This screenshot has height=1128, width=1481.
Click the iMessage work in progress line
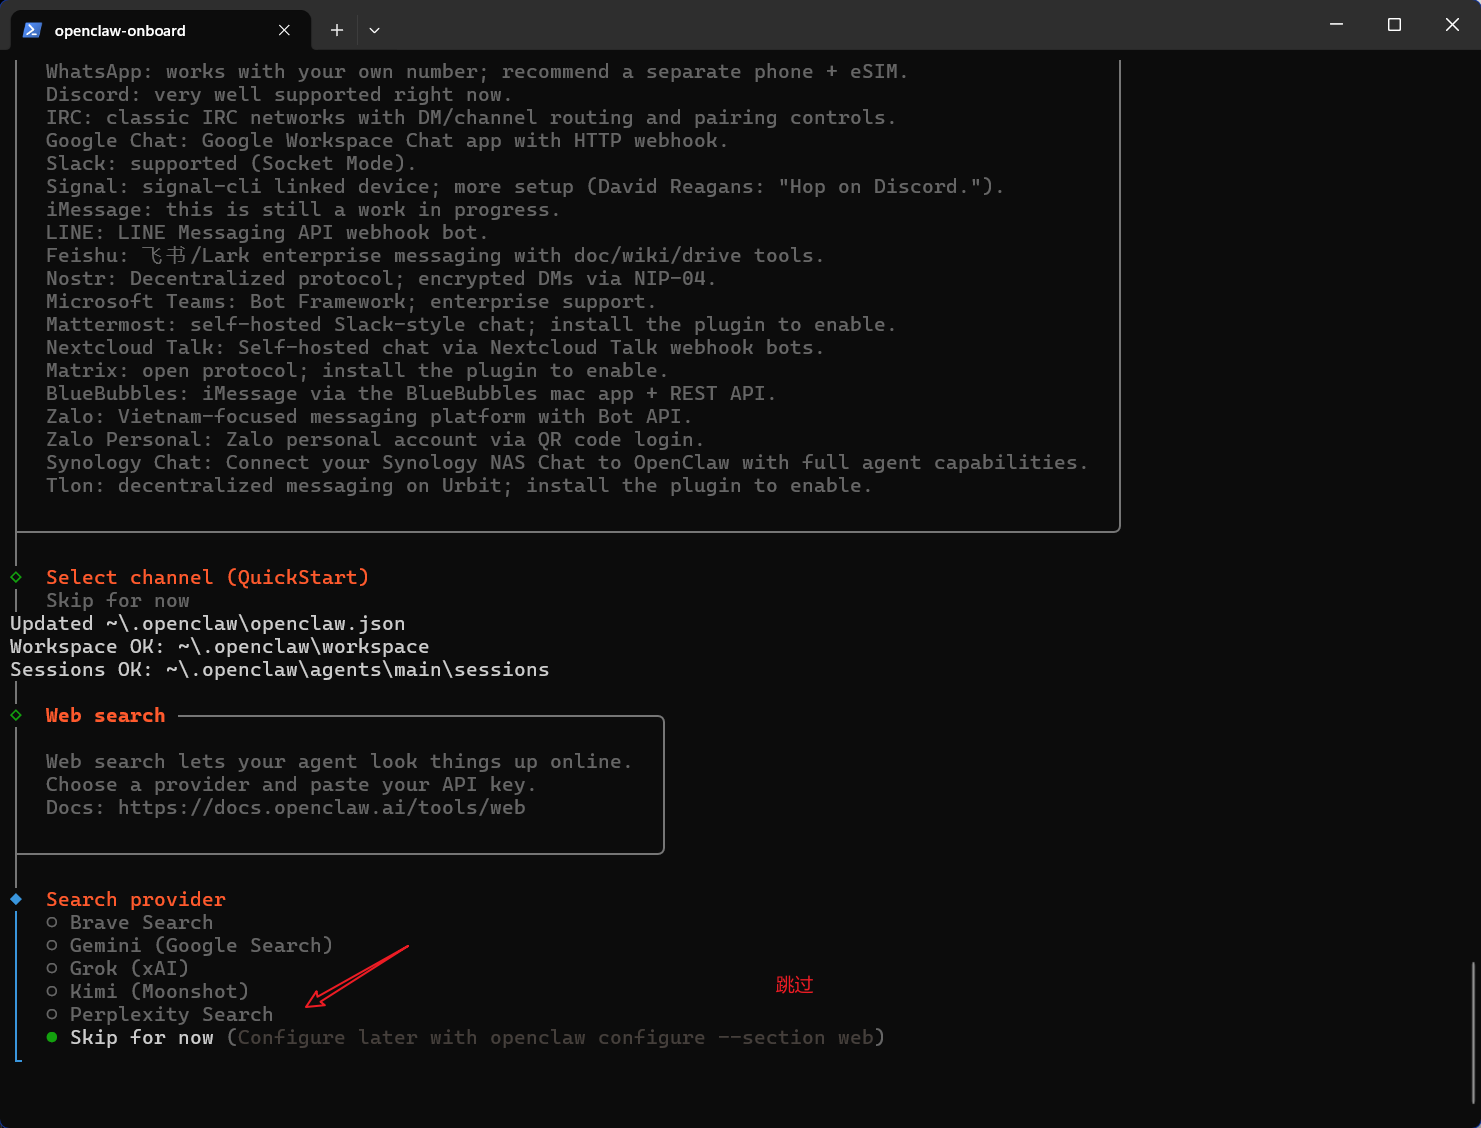(303, 209)
